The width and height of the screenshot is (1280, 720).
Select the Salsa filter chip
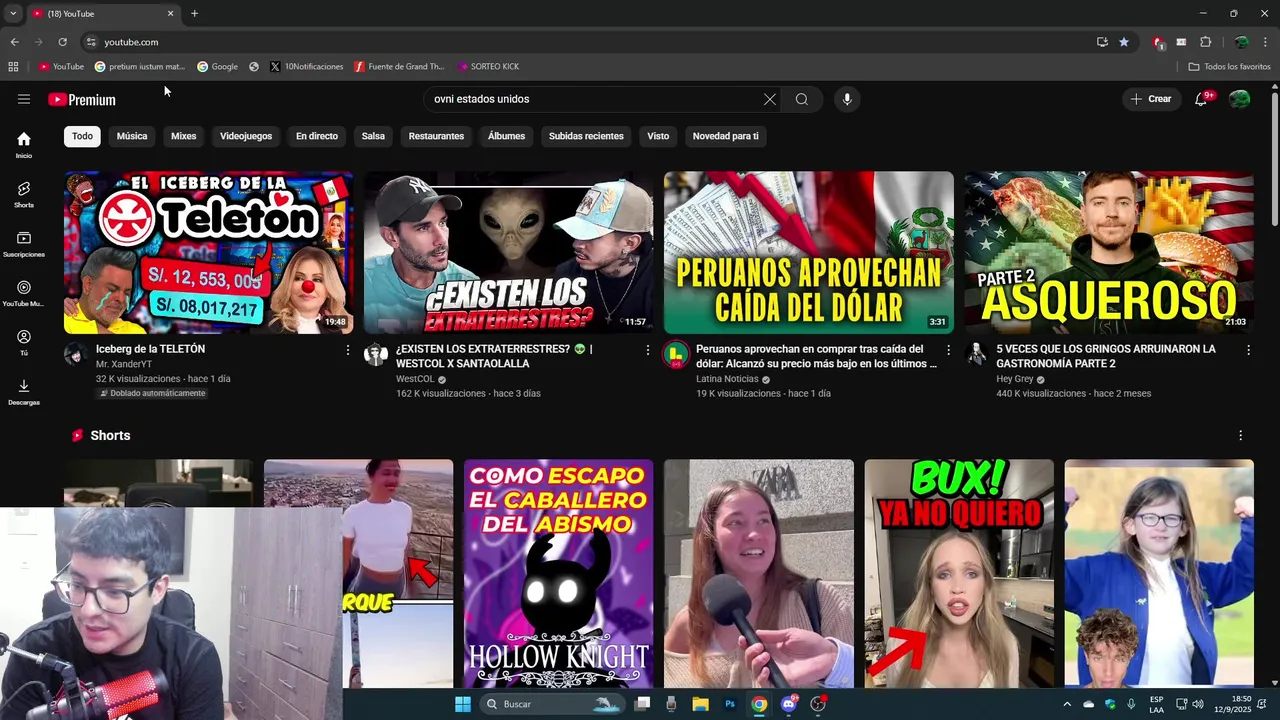(x=373, y=136)
